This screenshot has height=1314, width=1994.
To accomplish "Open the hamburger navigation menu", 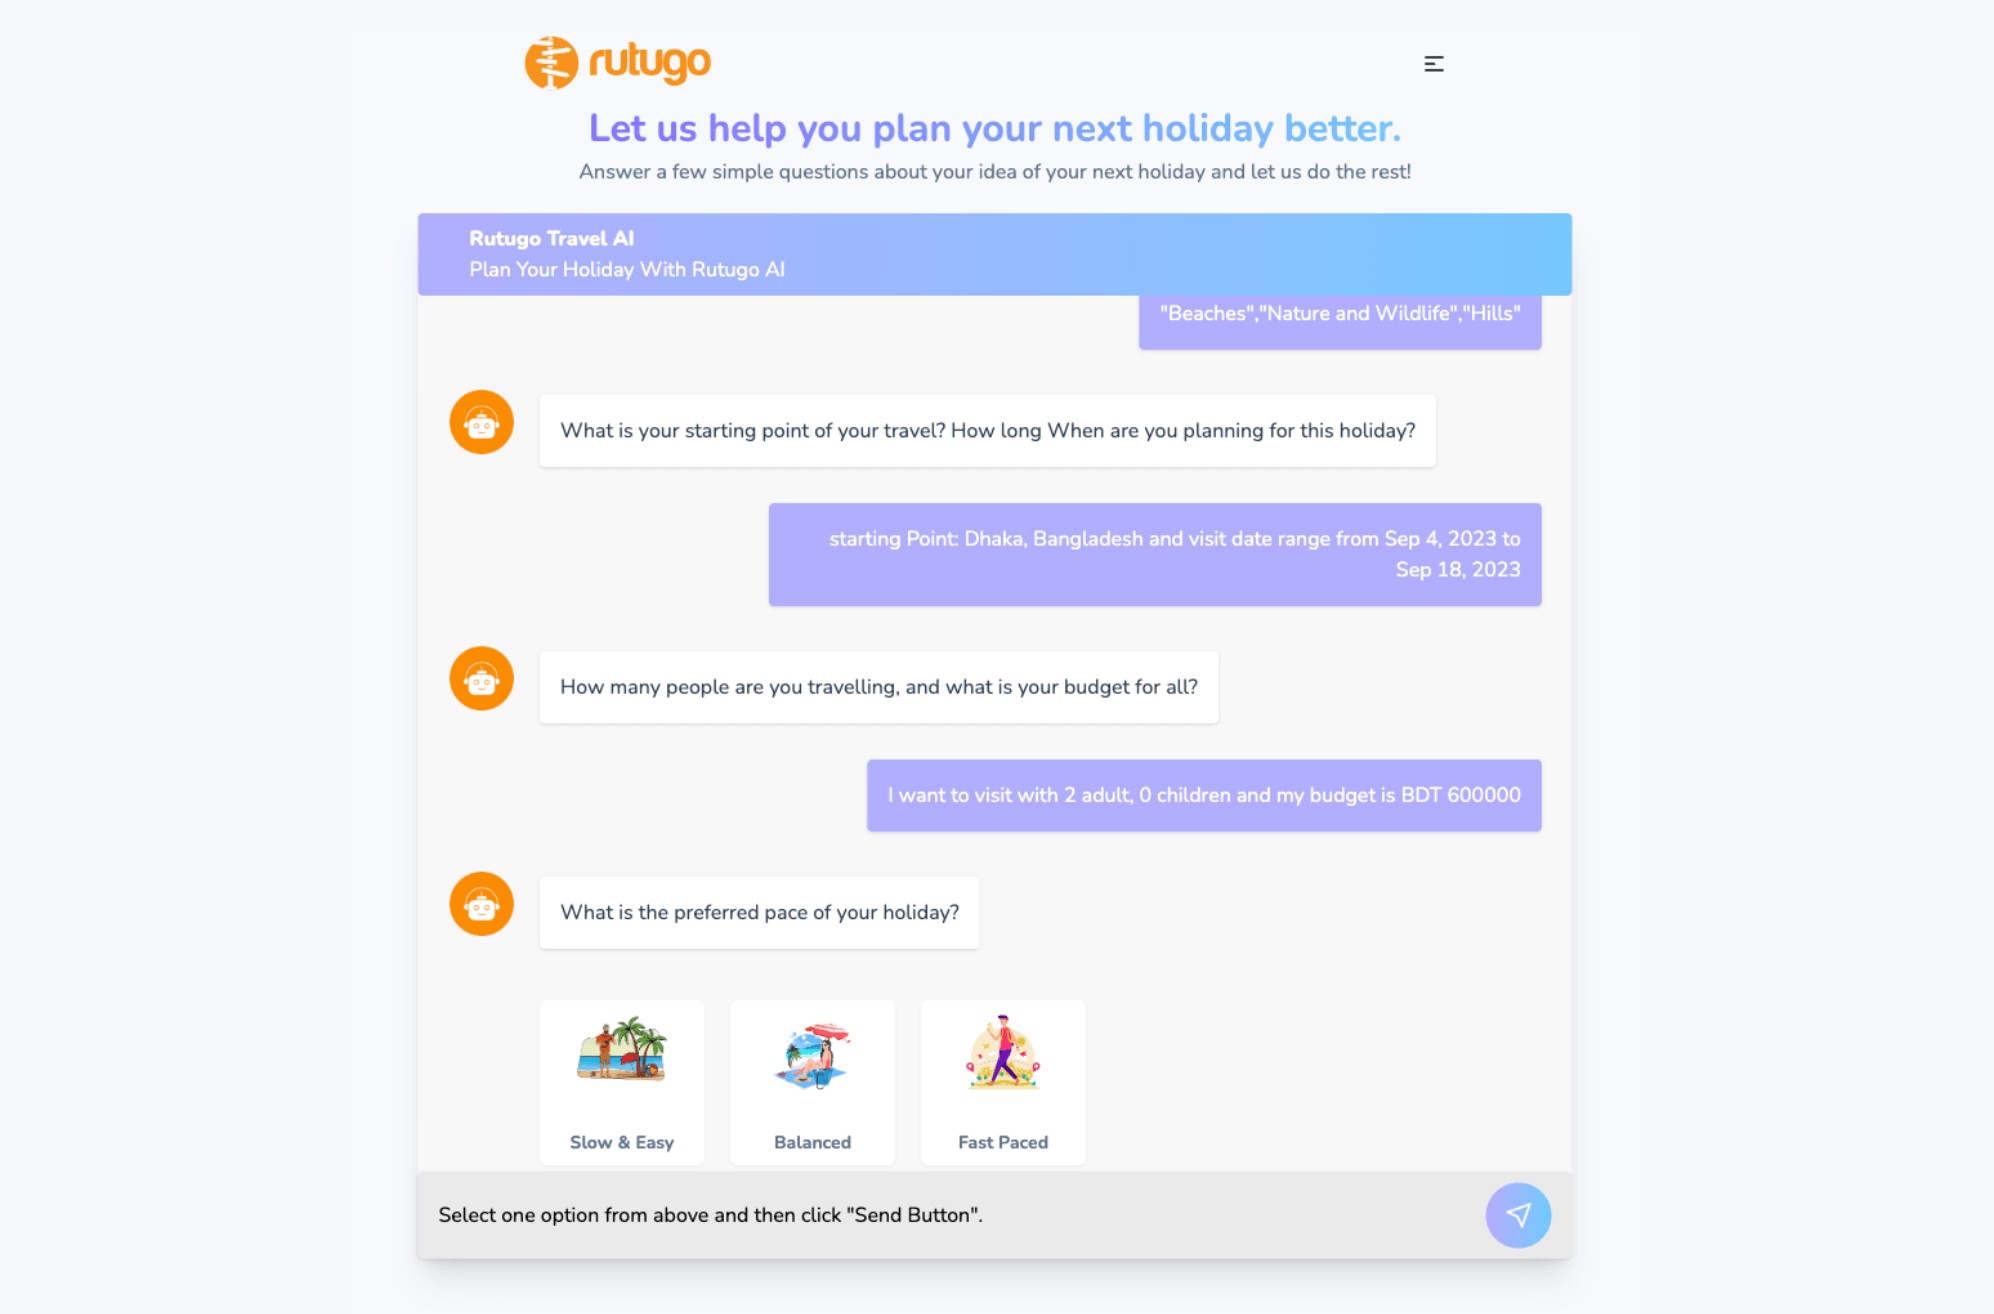I will click(1434, 62).
